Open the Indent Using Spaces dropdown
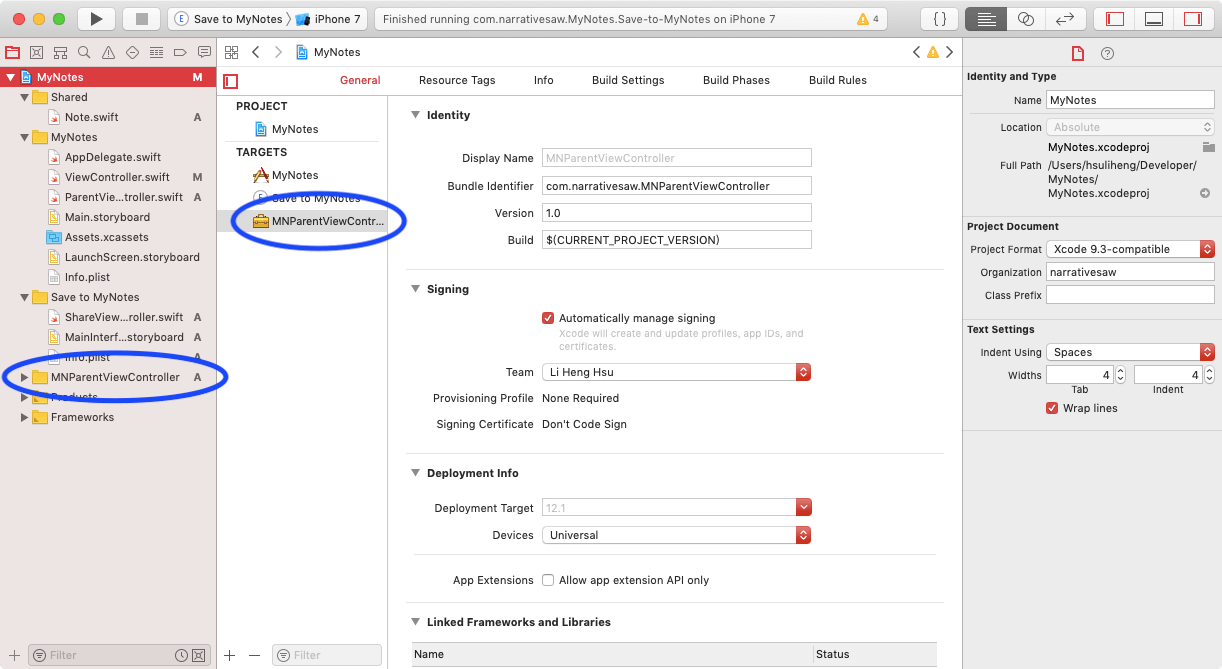The height and width of the screenshot is (669, 1222). [x=1130, y=352]
